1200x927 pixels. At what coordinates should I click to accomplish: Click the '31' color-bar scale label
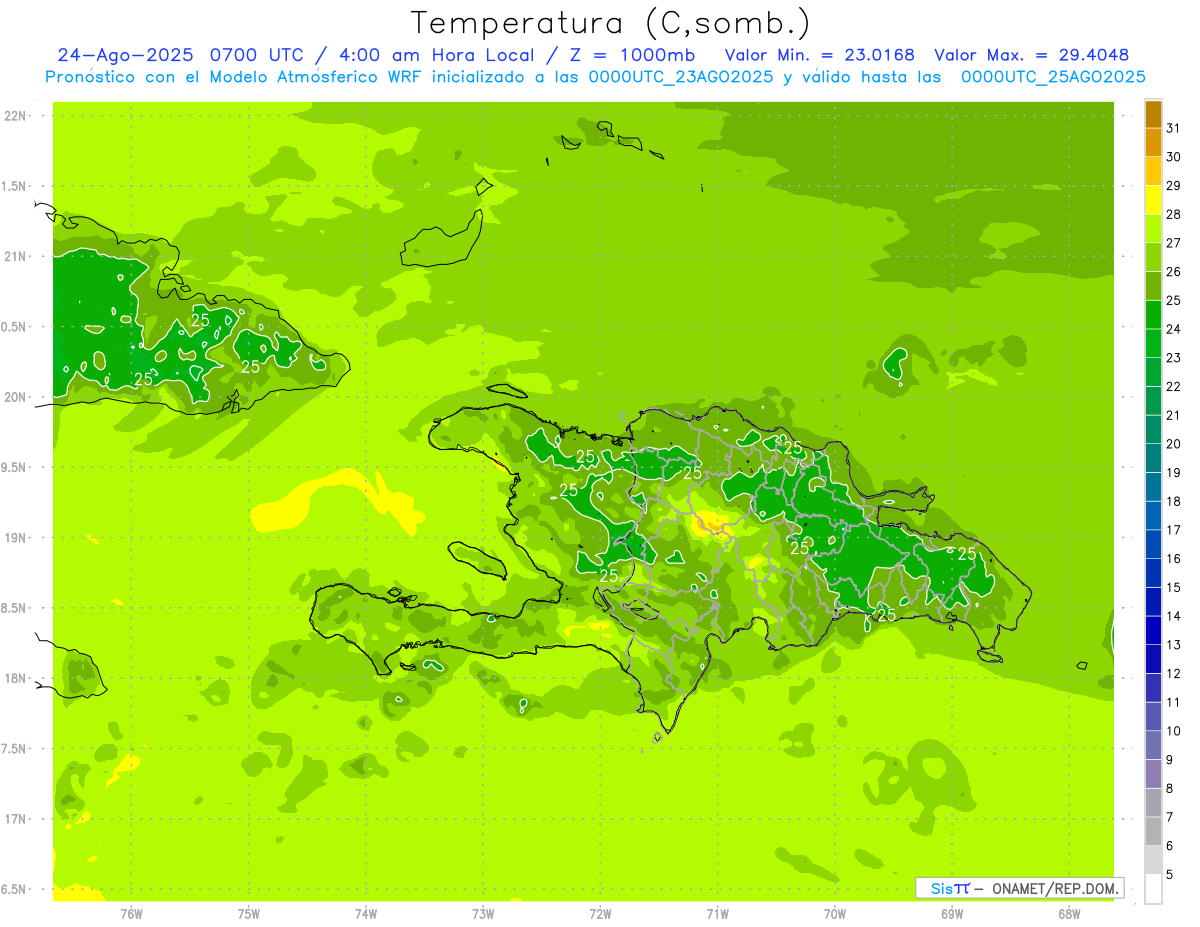tap(1173, 128)
